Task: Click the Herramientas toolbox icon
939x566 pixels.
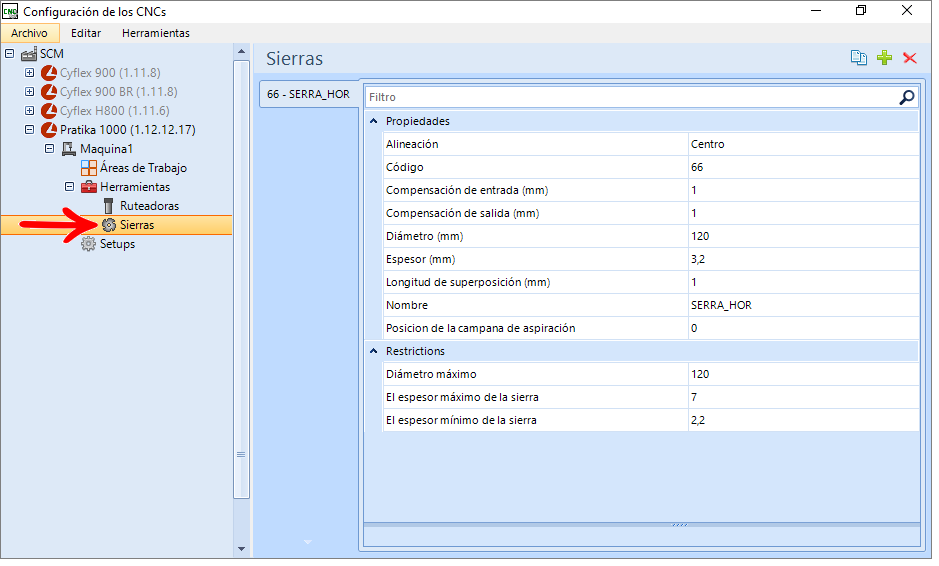Action: pyautogui.click(x=89, y=187)
